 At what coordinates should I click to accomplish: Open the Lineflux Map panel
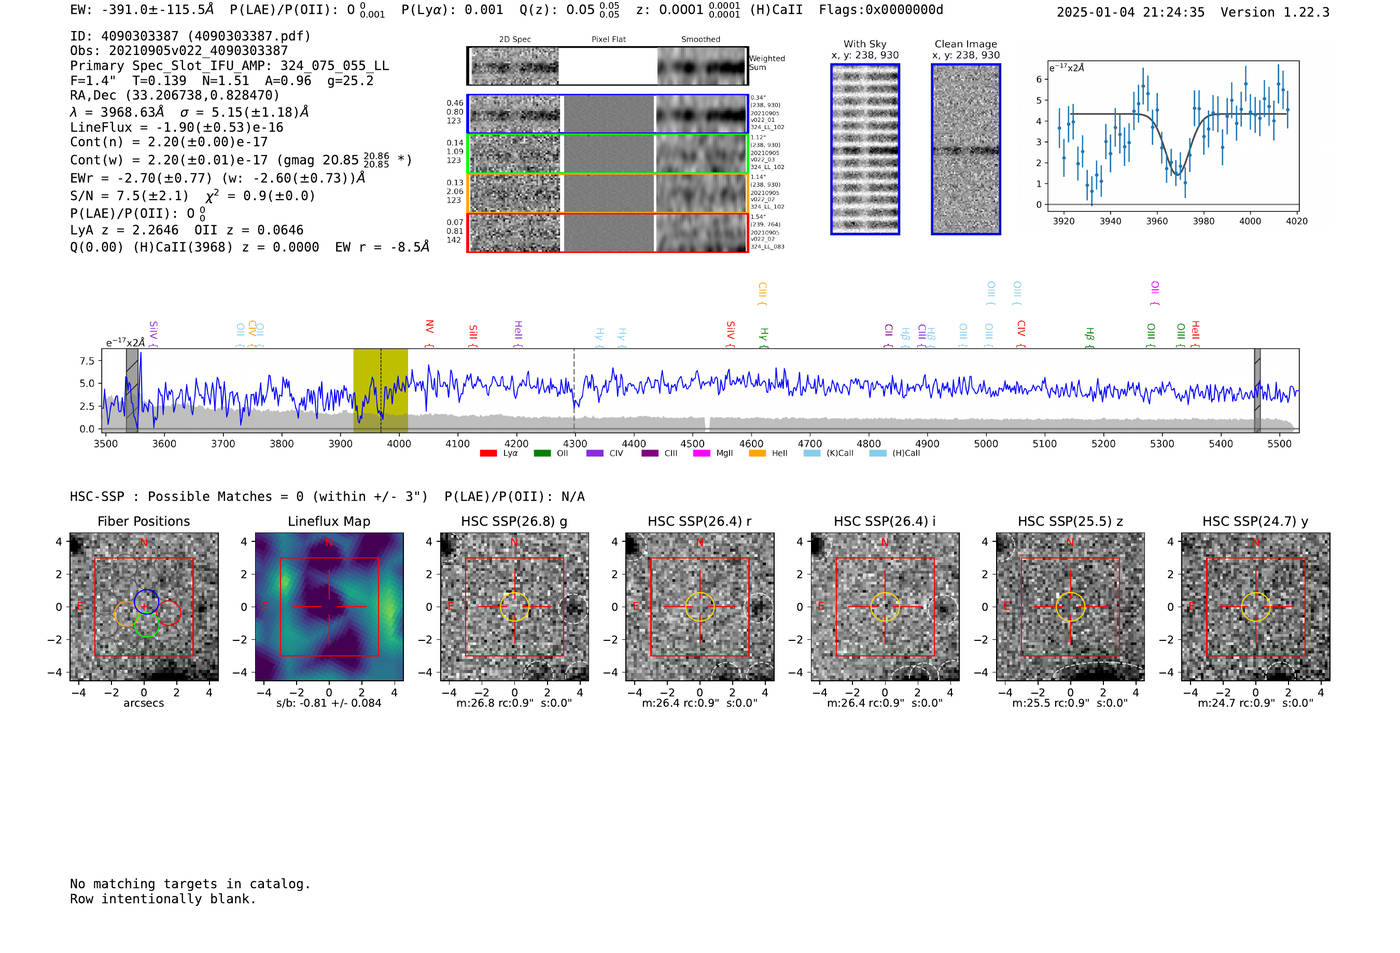coord(329,607)
